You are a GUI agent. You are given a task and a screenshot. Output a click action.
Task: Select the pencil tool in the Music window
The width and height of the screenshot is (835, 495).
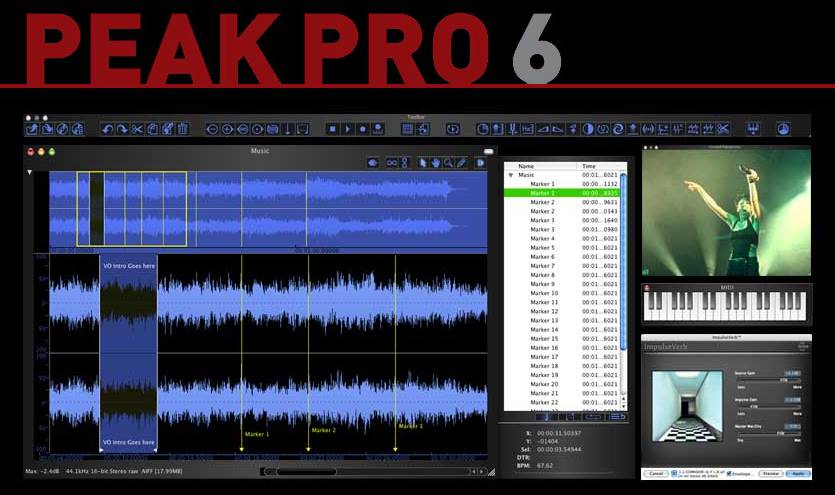[x=461, y=163]
